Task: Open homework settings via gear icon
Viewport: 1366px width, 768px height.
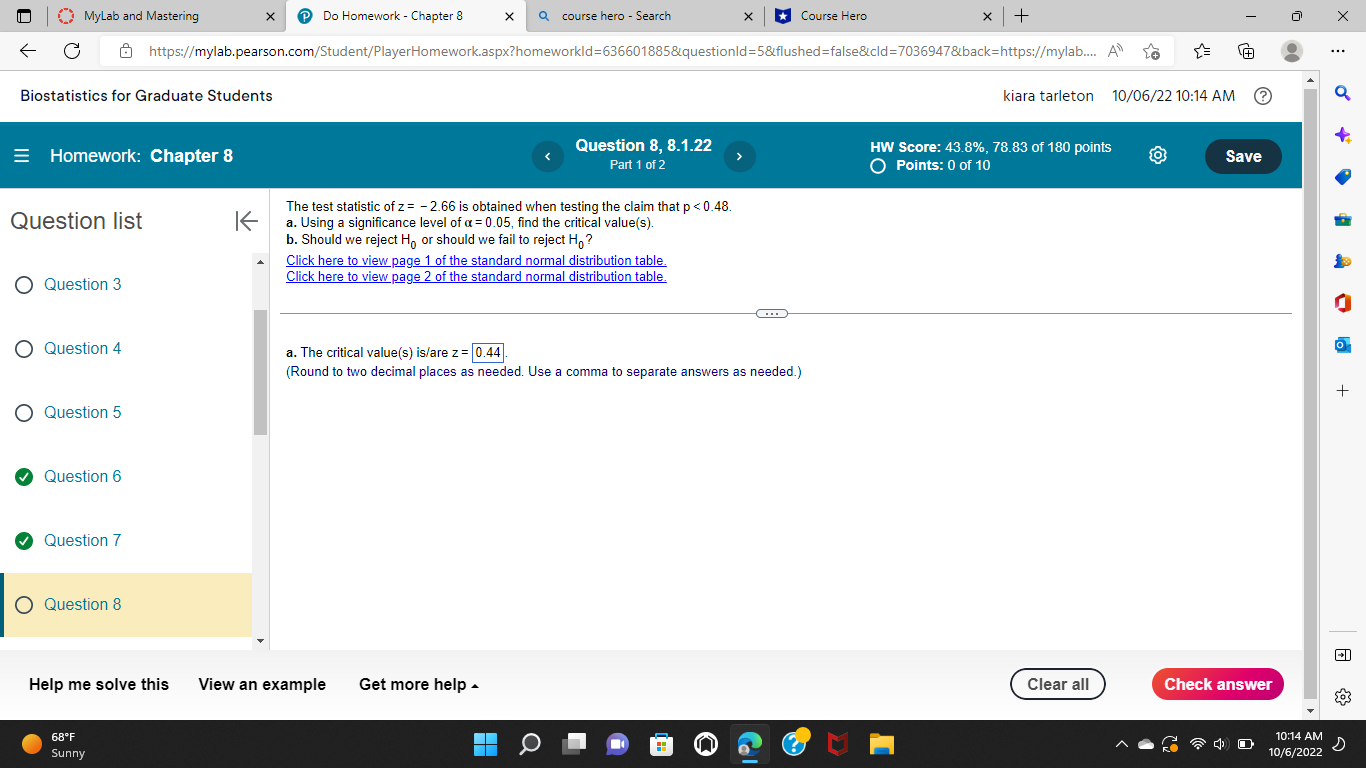Action: tap(1157, 156)
